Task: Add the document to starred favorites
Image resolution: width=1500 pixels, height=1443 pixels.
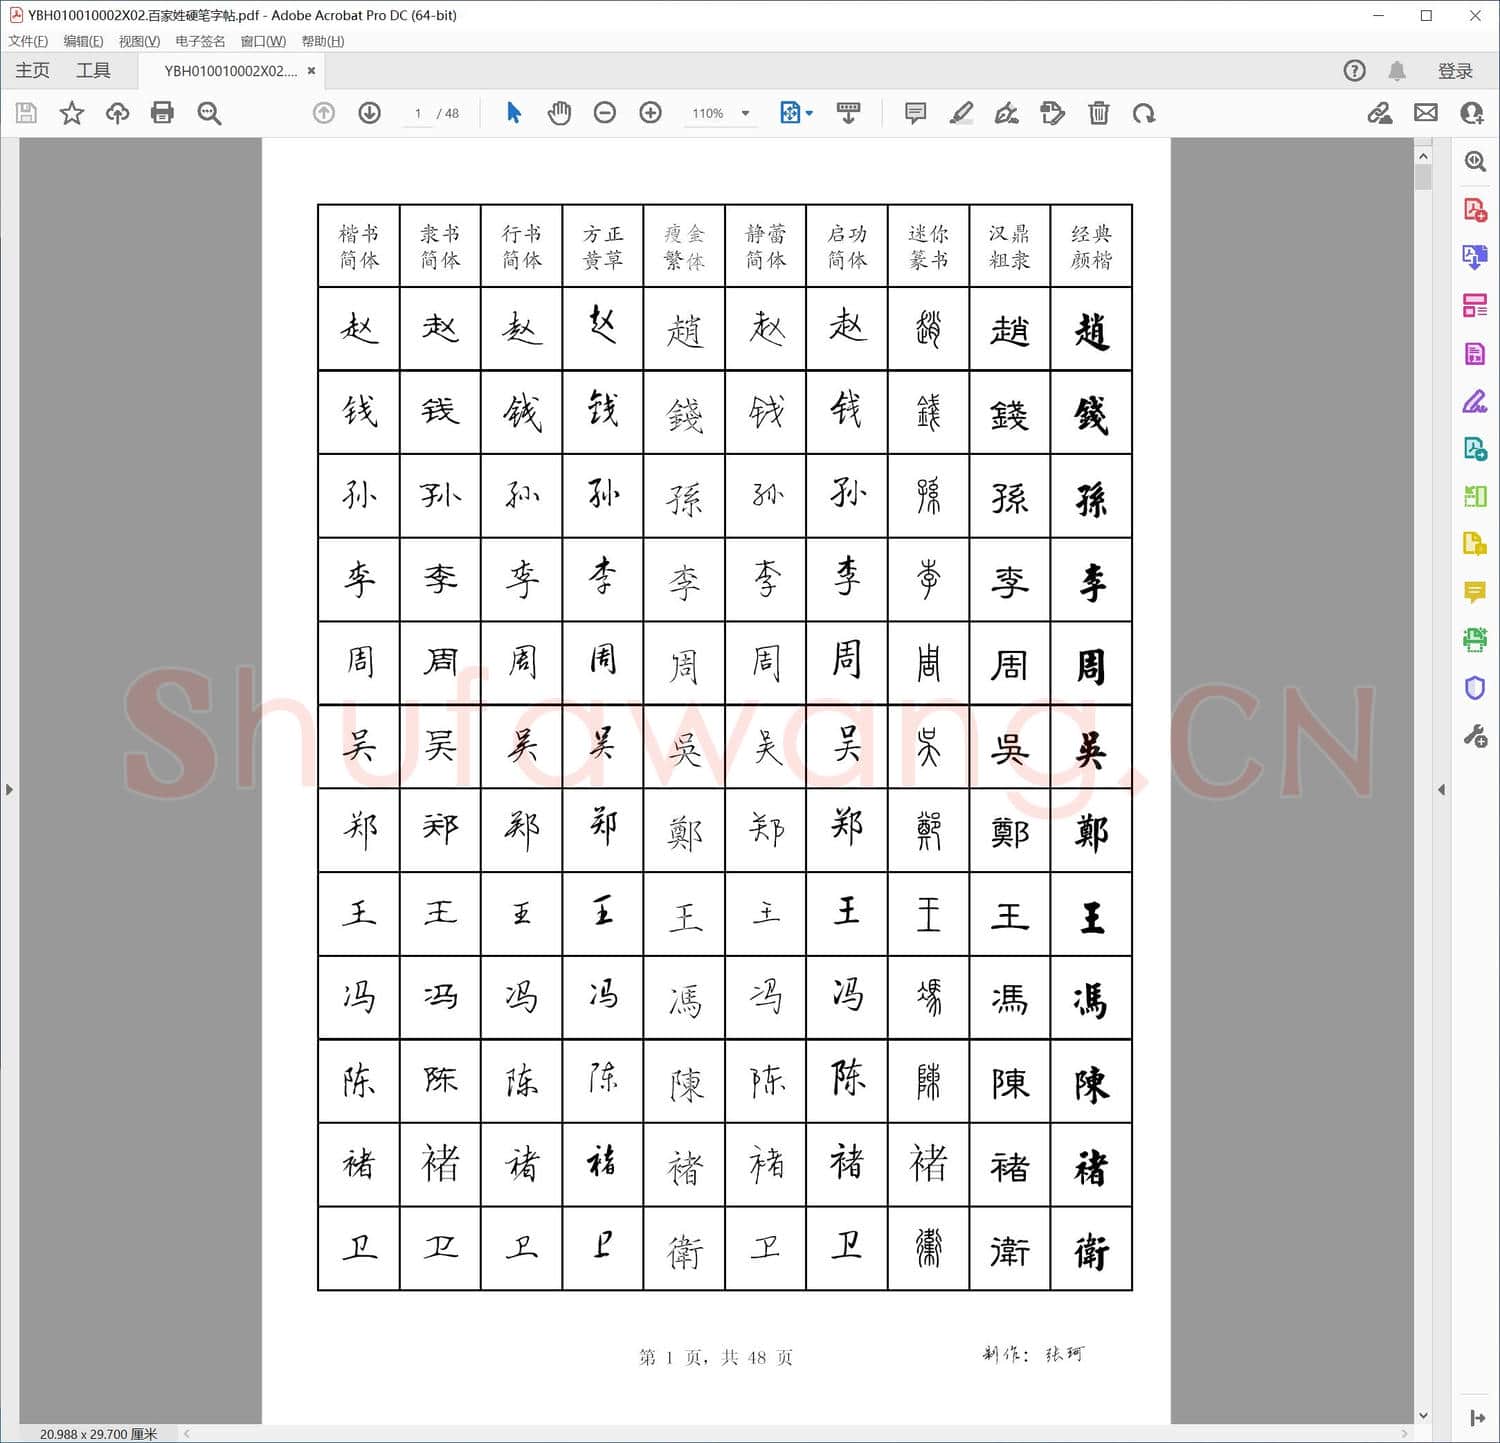Action: coord(72,113)
